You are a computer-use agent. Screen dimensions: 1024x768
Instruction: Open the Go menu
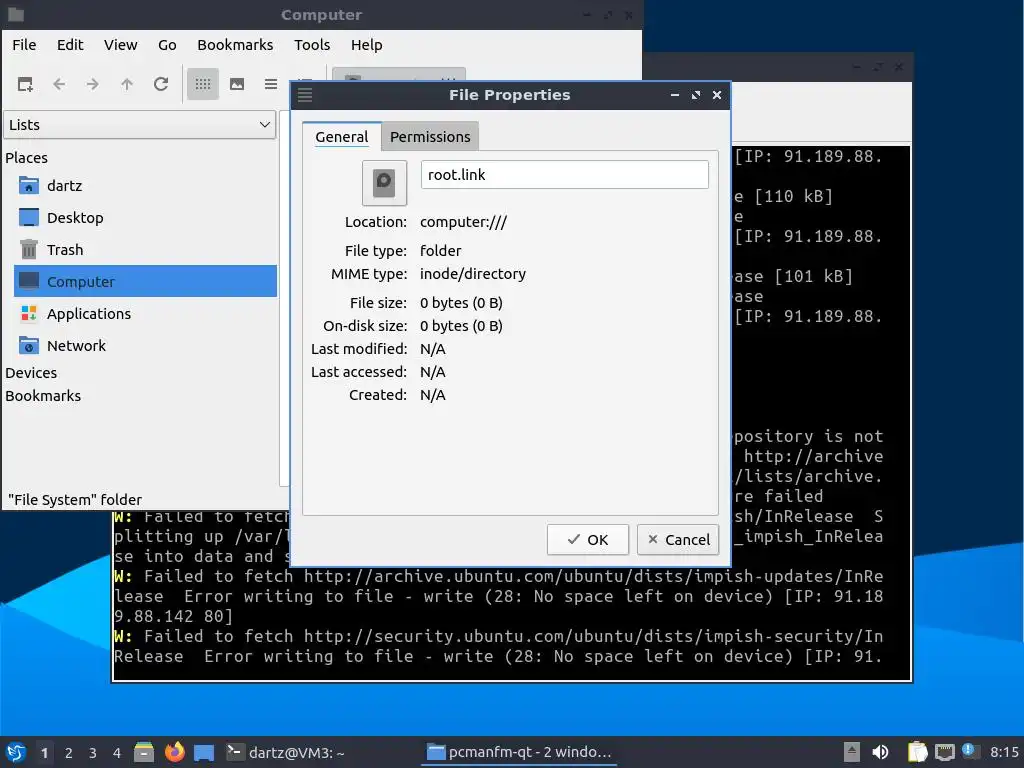pyautogui.click(x=167, y=45)
